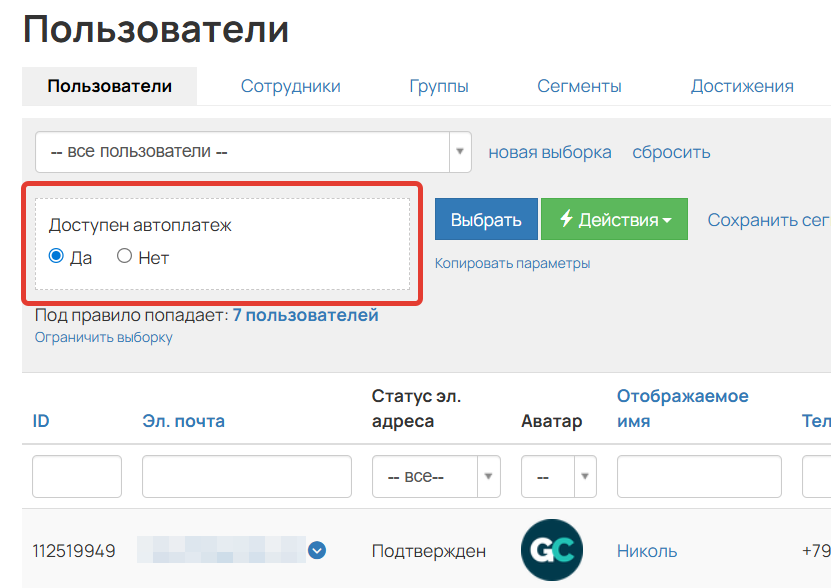
Task: Switch to the Сегменты tab
Action: click(579, 86)
